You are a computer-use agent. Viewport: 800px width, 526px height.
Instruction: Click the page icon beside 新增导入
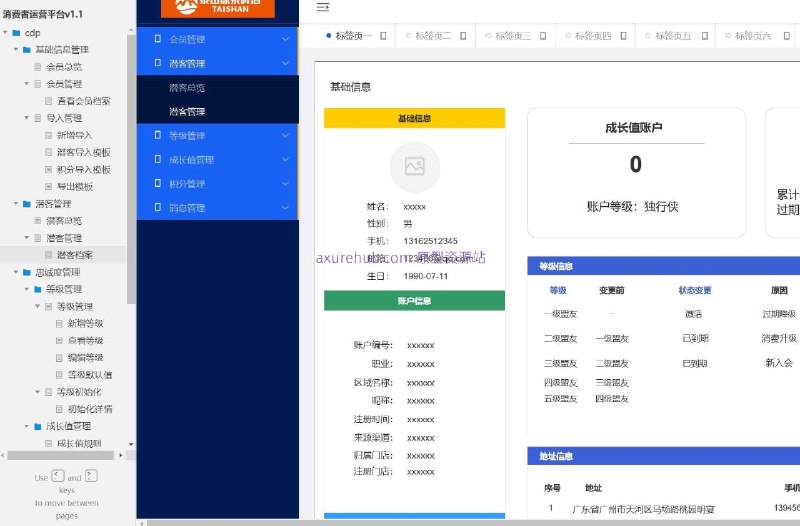(x=48, y=135)
